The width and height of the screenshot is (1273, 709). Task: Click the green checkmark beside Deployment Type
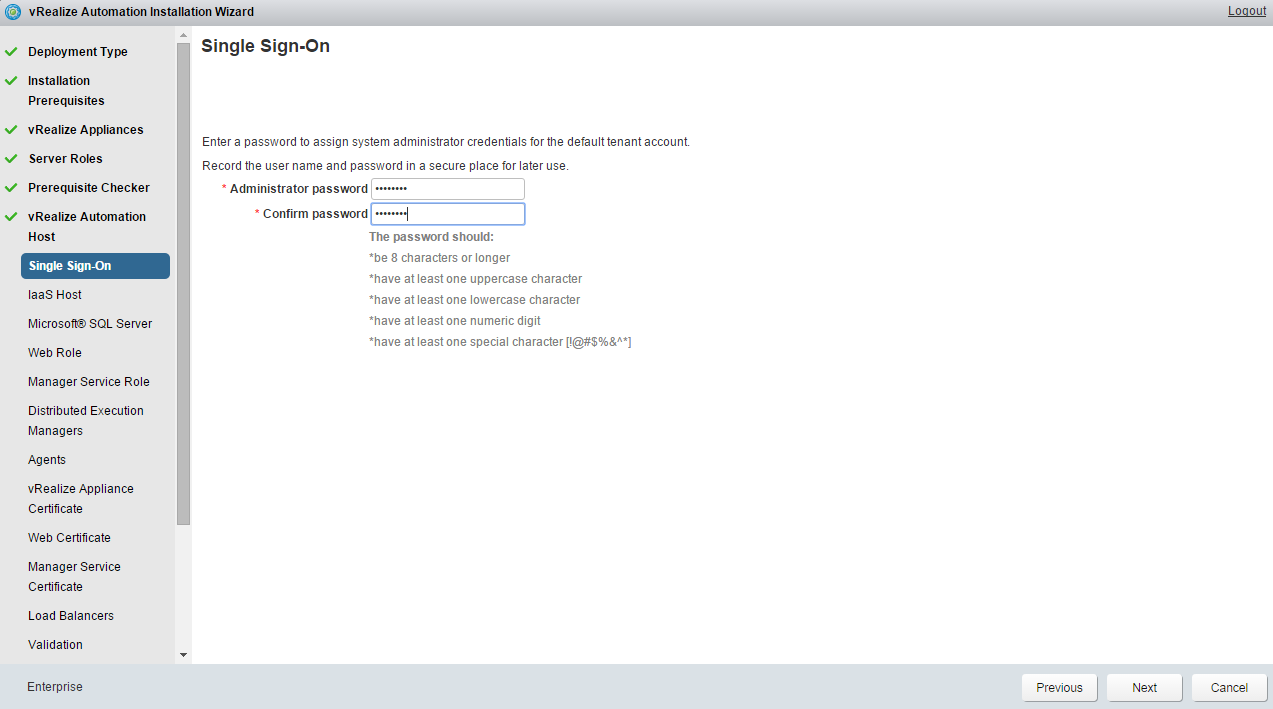11,51
